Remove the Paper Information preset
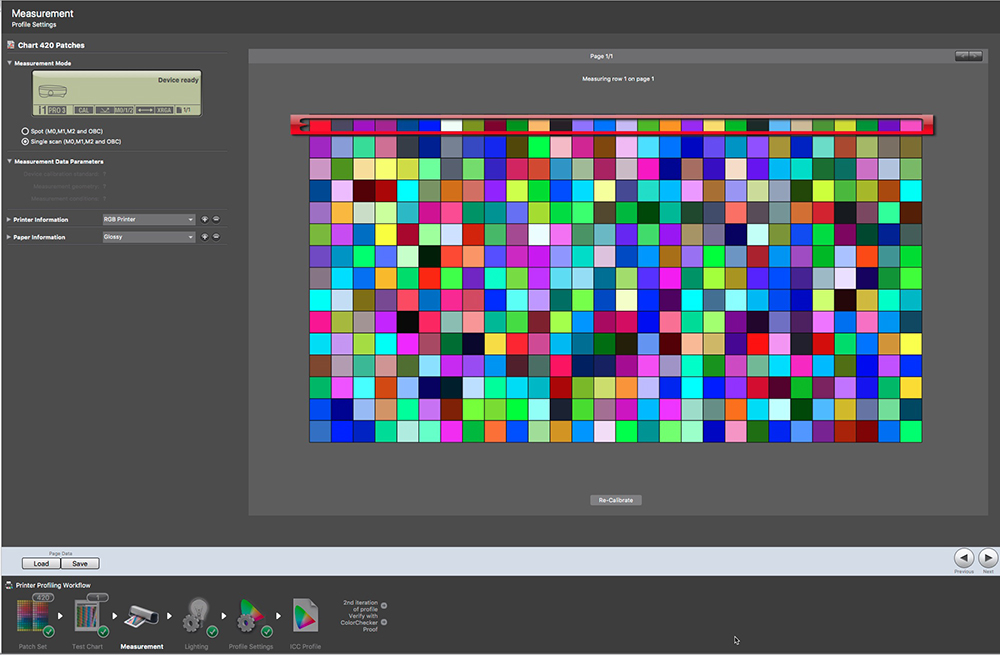This screenshot has width=1000, height=655. point(216,237)
